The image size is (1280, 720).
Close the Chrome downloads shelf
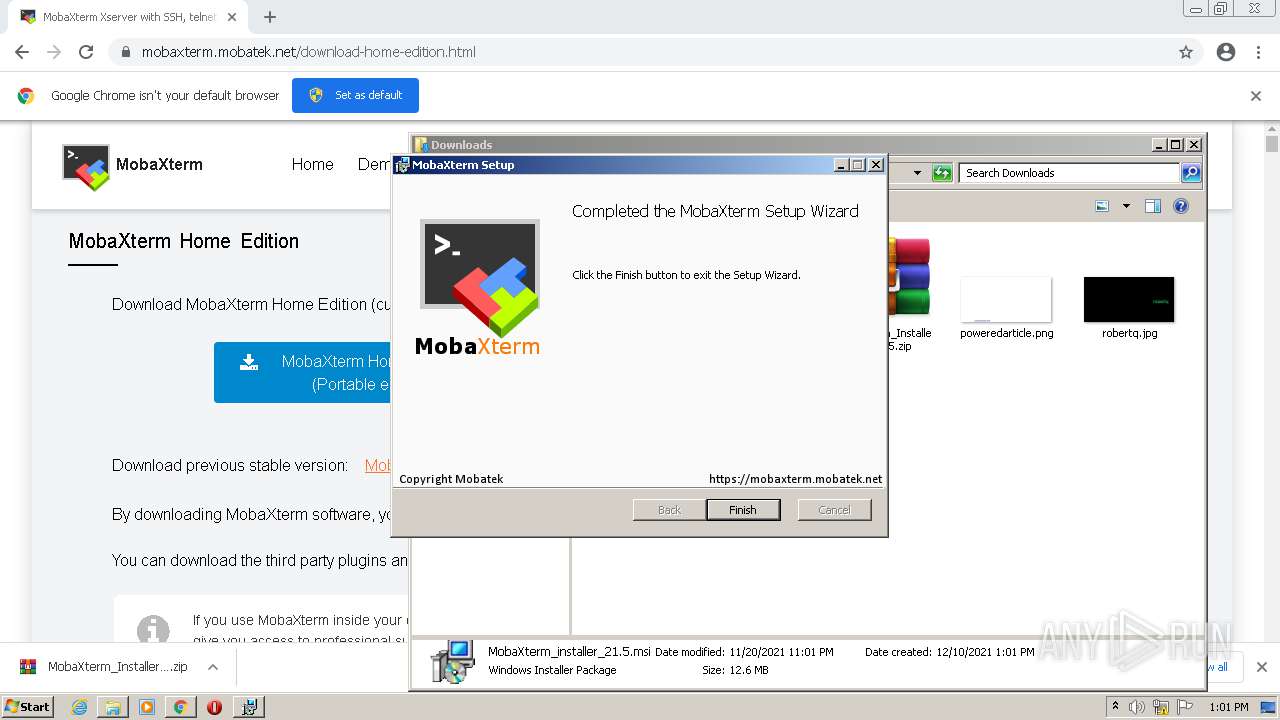tap(1261, 667)
